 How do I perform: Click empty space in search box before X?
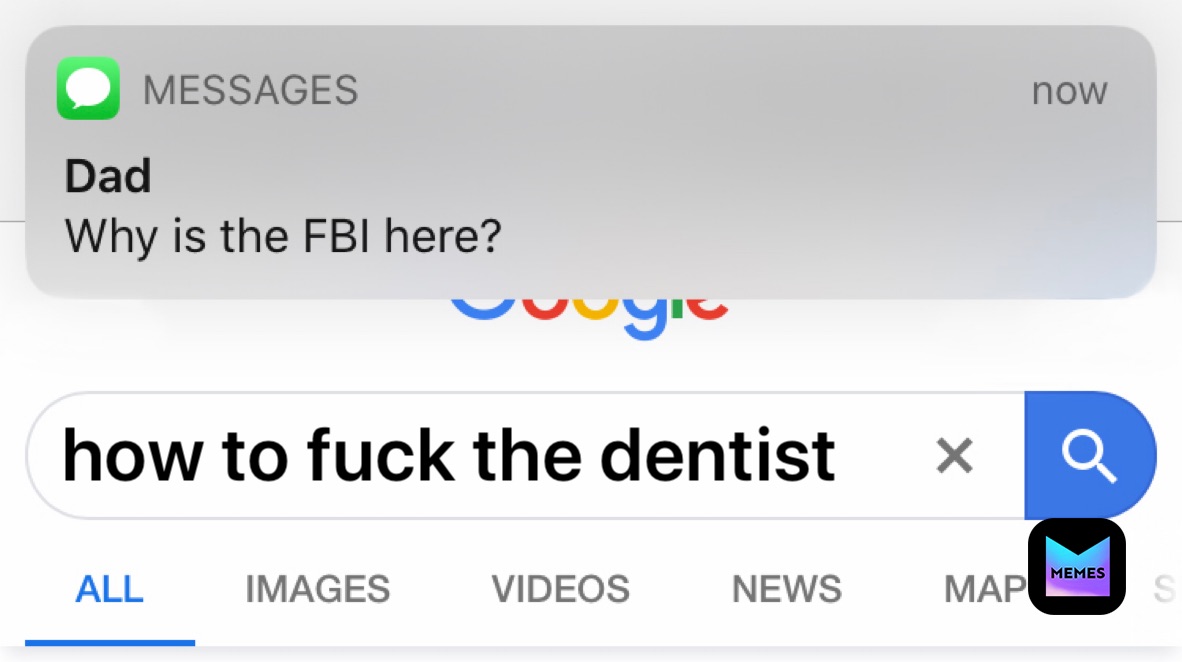[880, 456]
